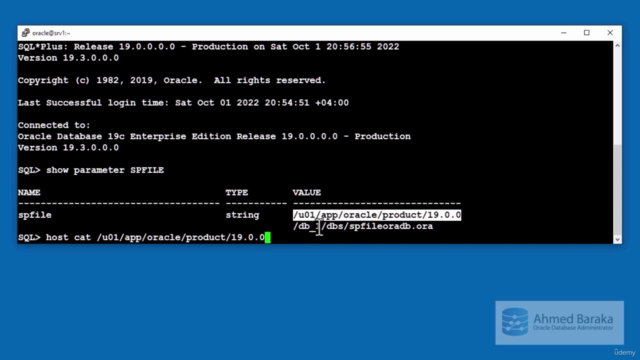640x360 pixels.
Task: Click the 'host cat' command text
Action: coord(68,238)
